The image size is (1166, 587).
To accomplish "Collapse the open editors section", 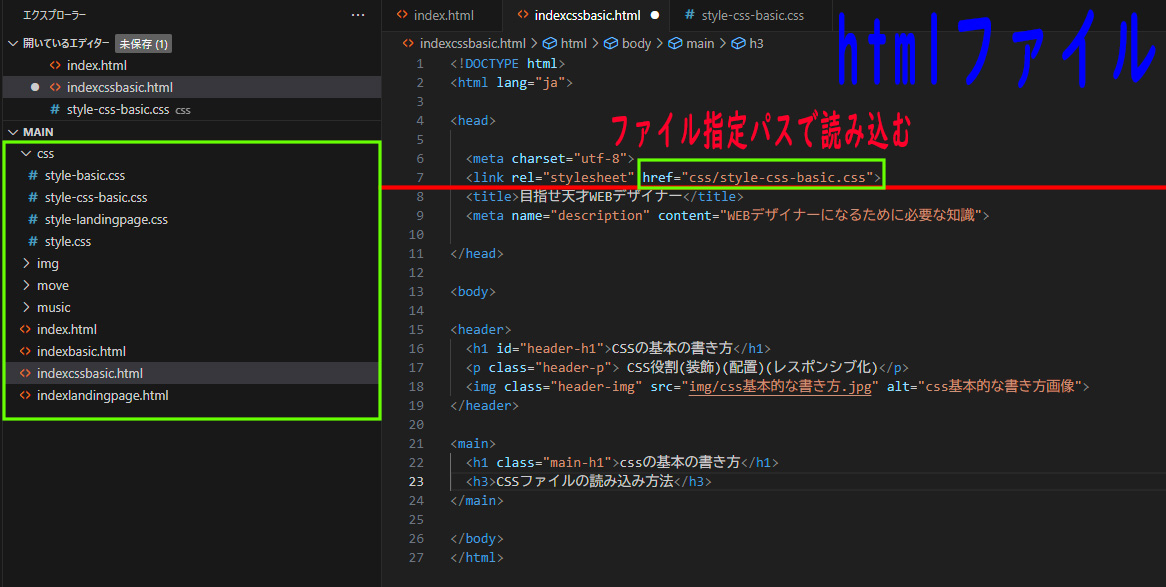I will (13, 43).
